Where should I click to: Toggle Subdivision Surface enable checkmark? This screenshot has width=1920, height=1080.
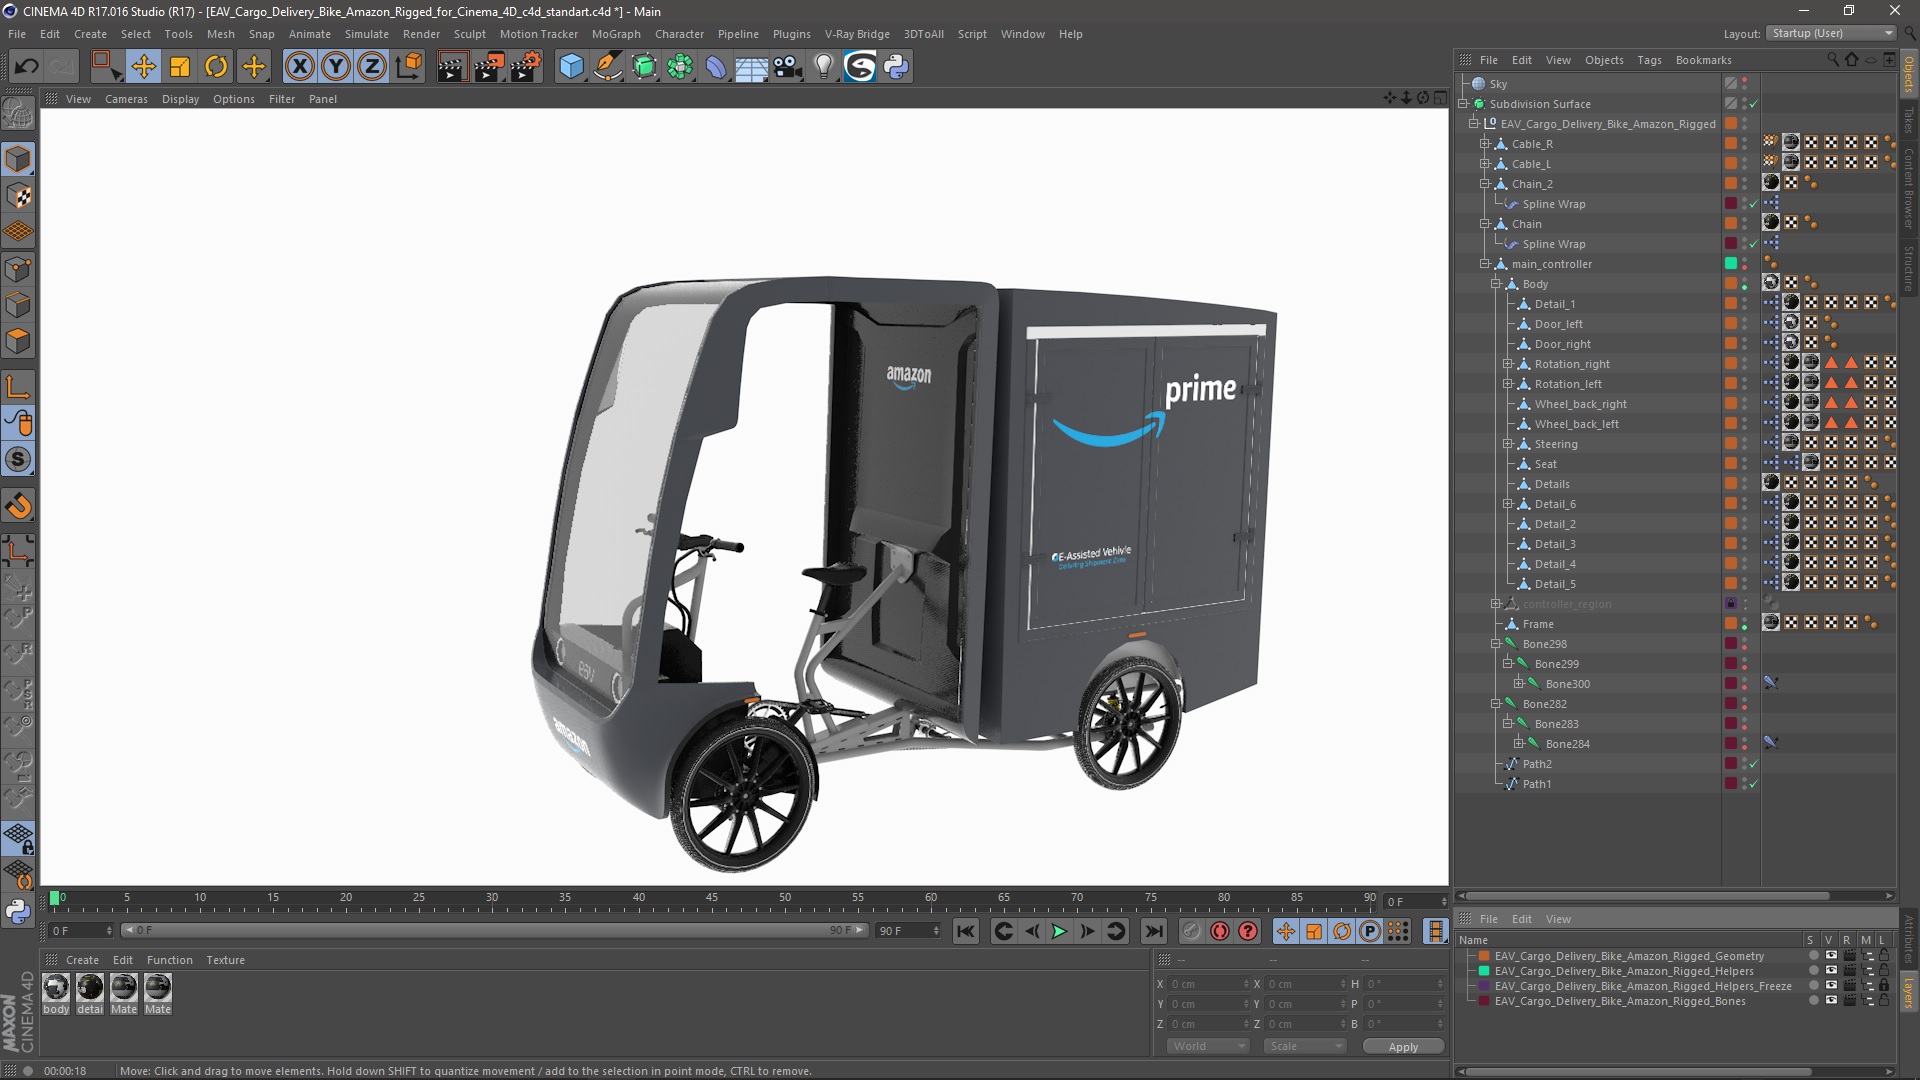click(x=1753, y=104)
